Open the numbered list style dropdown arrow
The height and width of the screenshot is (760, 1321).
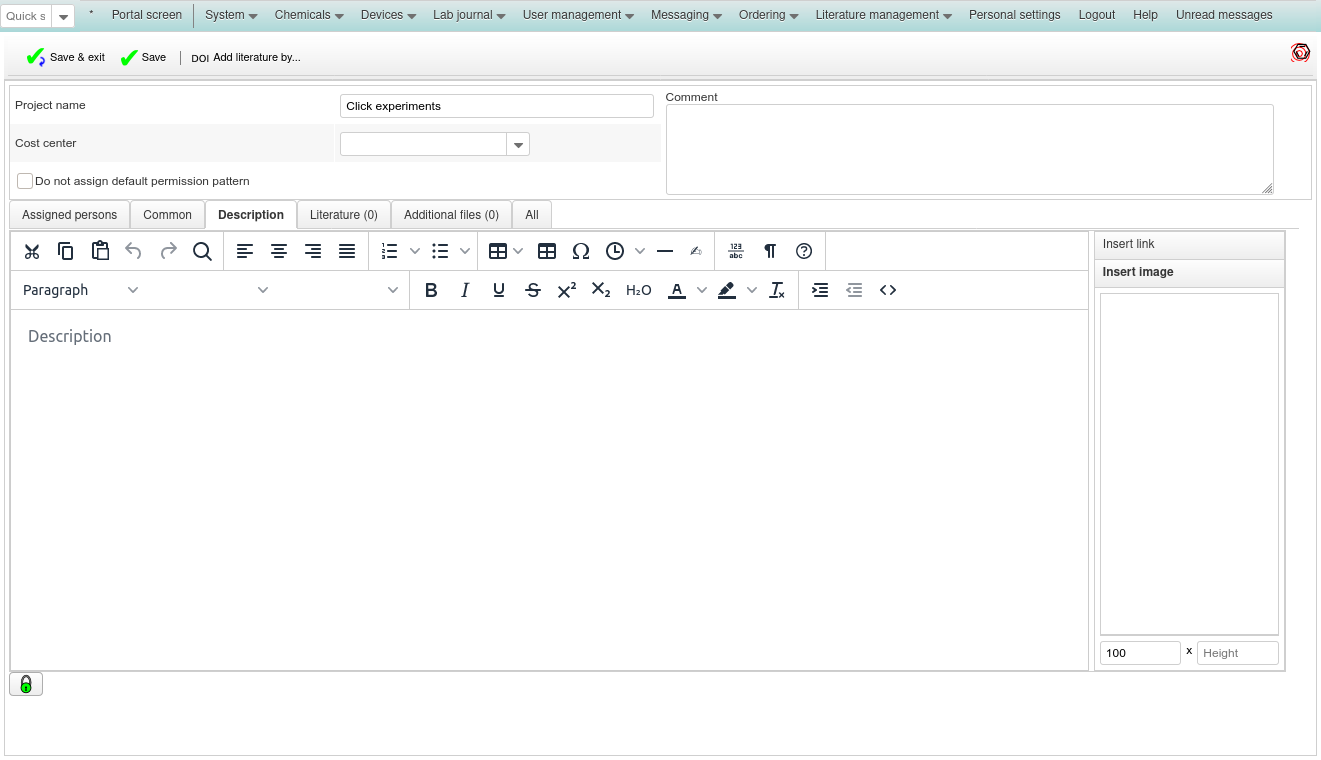pyautogui.click(x=415, y=251)
